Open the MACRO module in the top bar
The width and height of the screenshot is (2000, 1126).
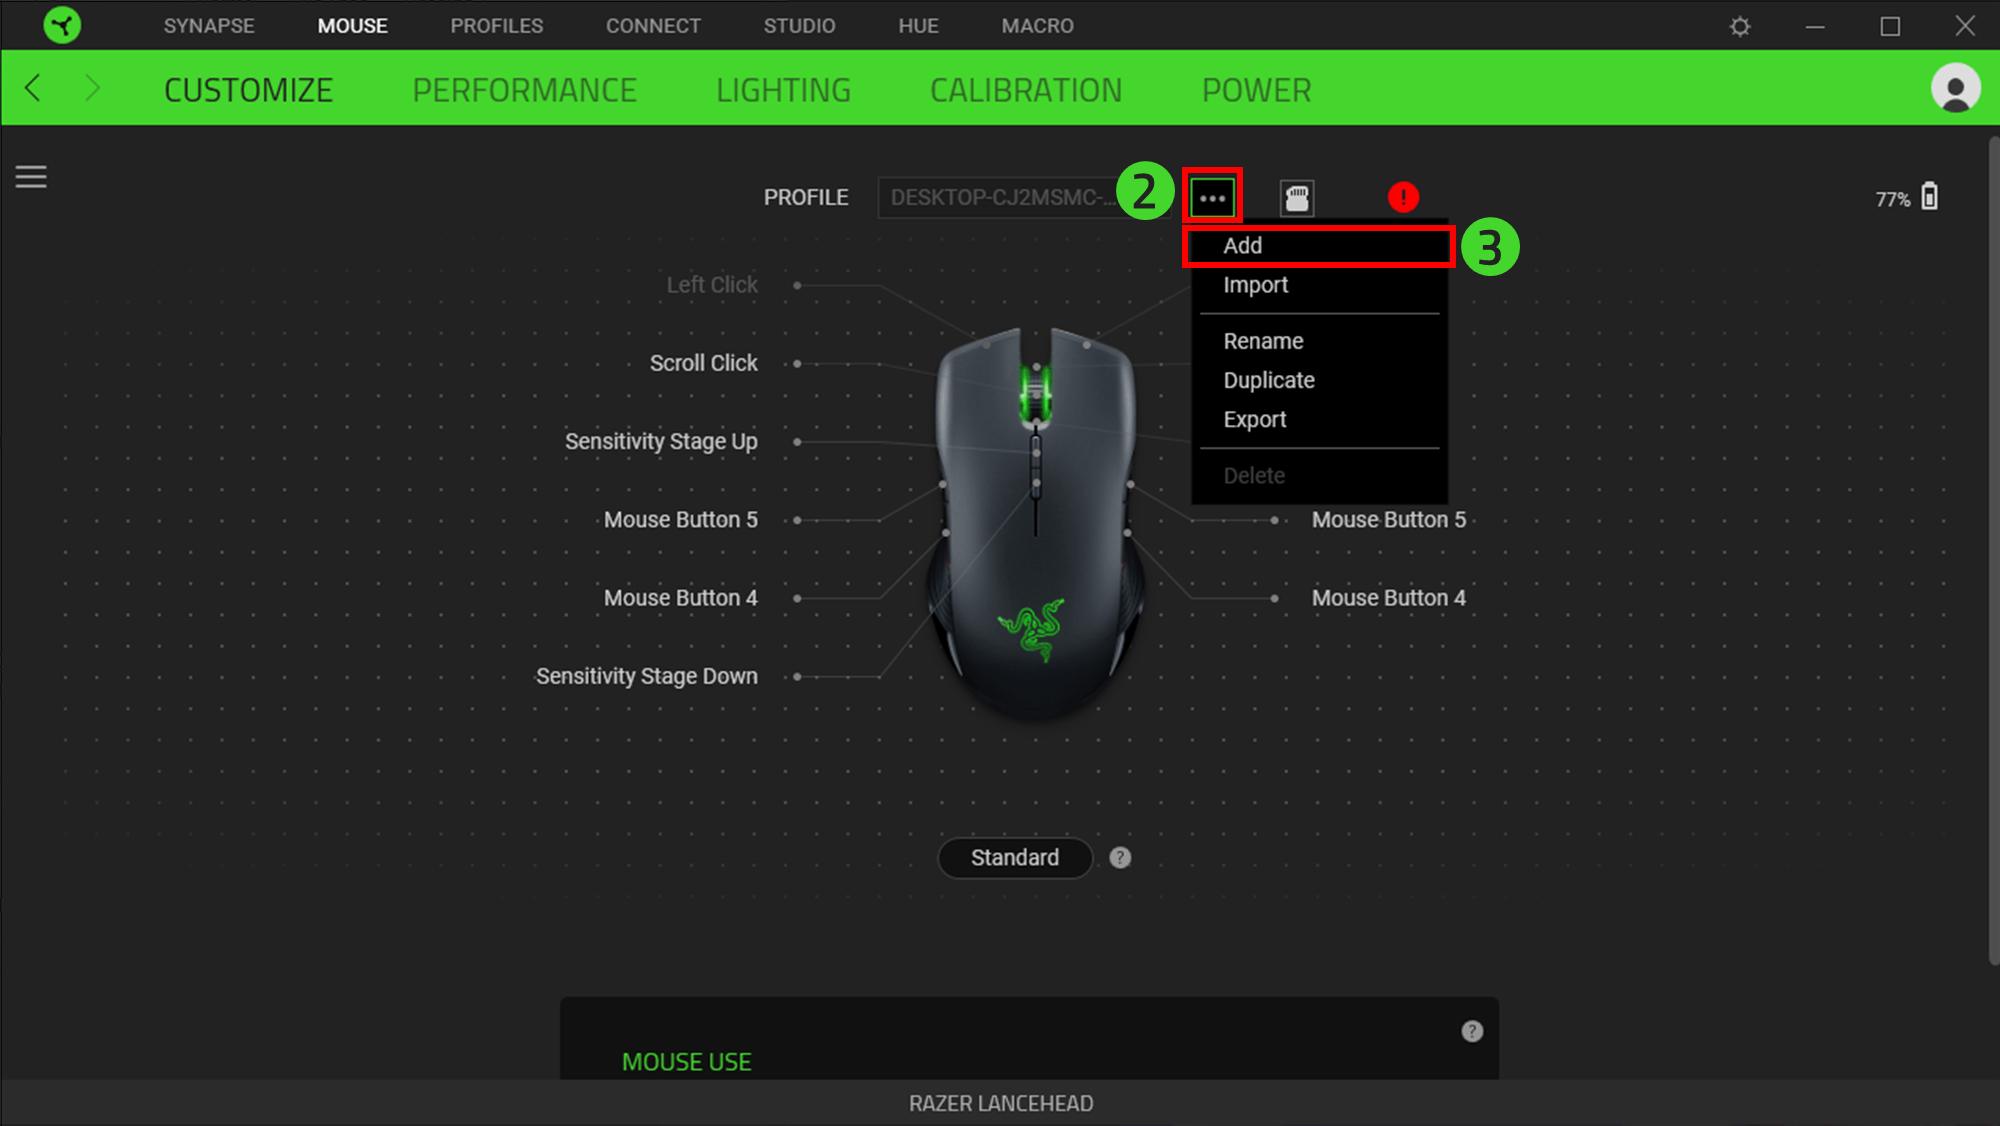1037,25
